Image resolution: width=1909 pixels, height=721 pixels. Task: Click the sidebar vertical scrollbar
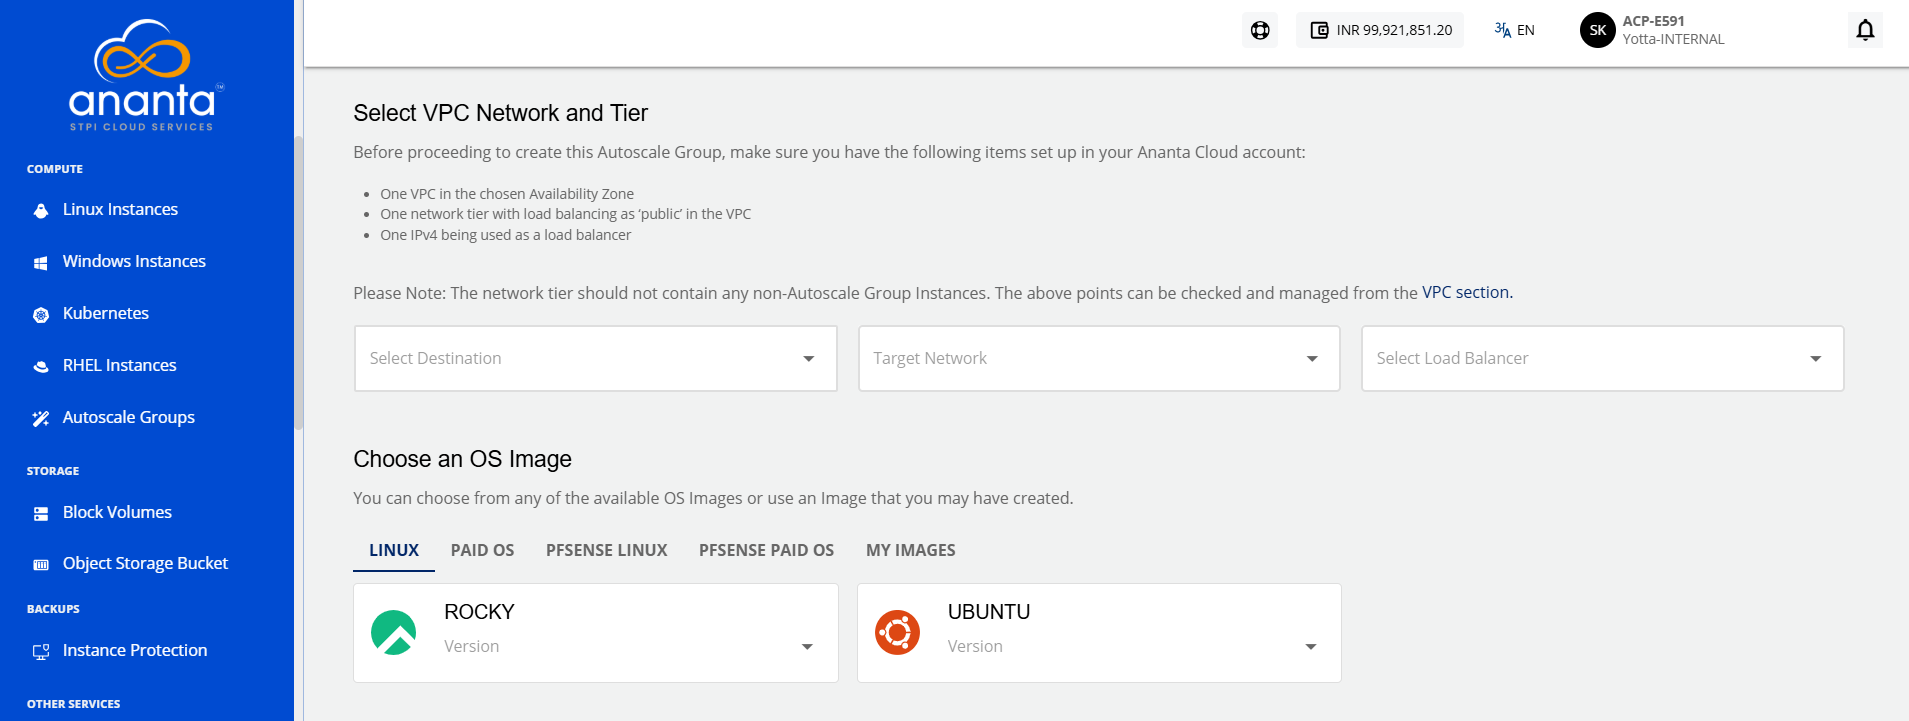click(298, 283)
